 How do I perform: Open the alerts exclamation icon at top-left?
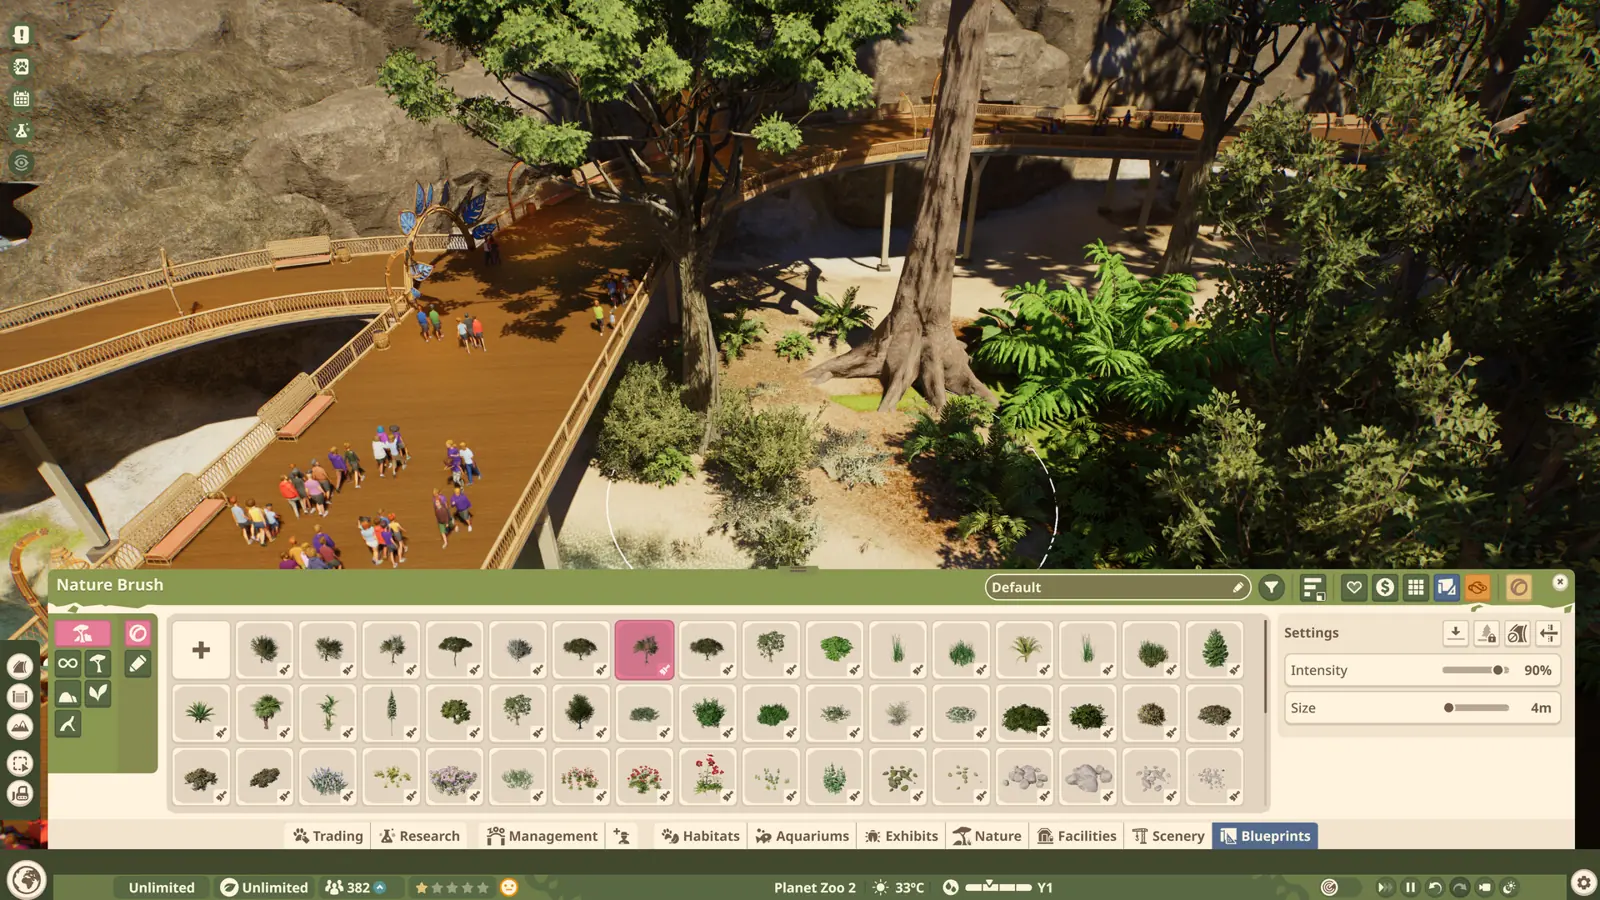(21, 35)
